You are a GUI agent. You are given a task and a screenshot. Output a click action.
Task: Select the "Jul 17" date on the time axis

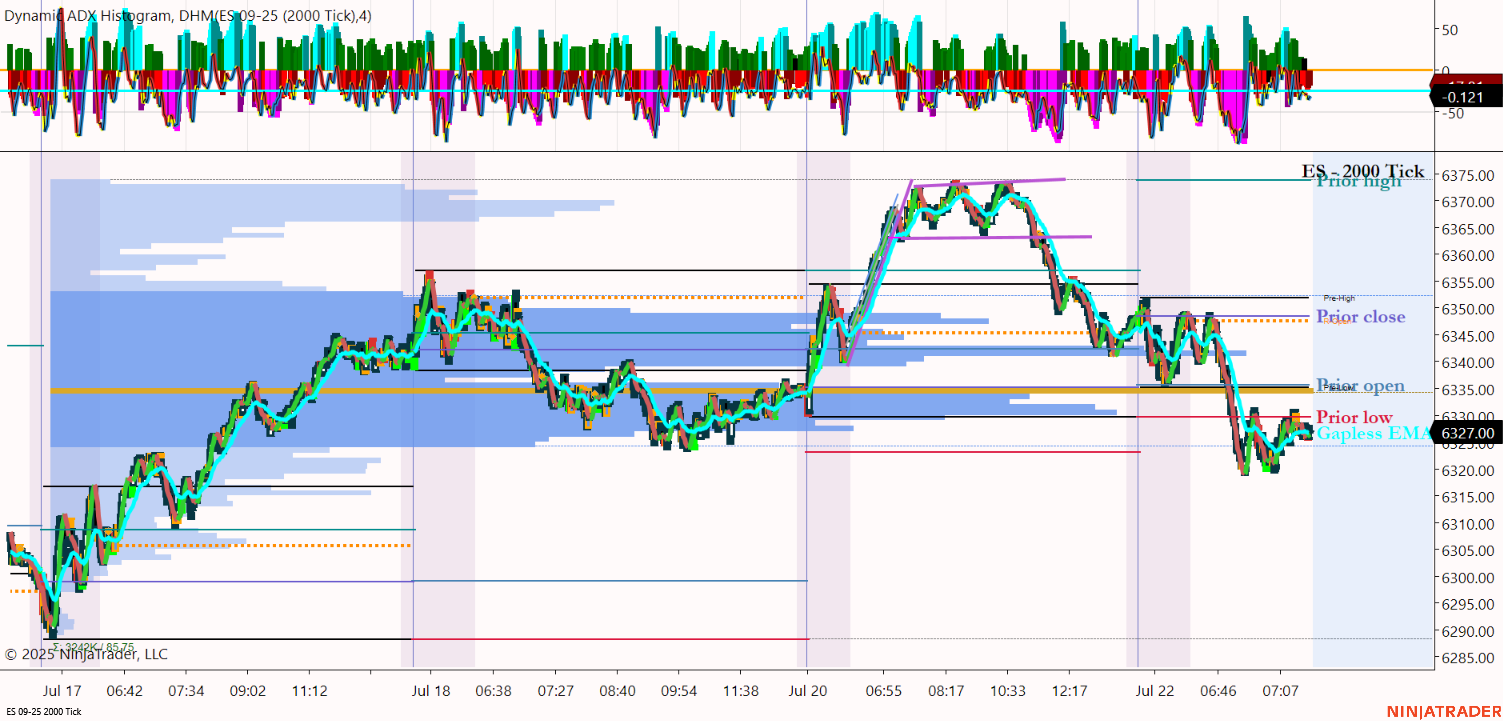[62, 691]
